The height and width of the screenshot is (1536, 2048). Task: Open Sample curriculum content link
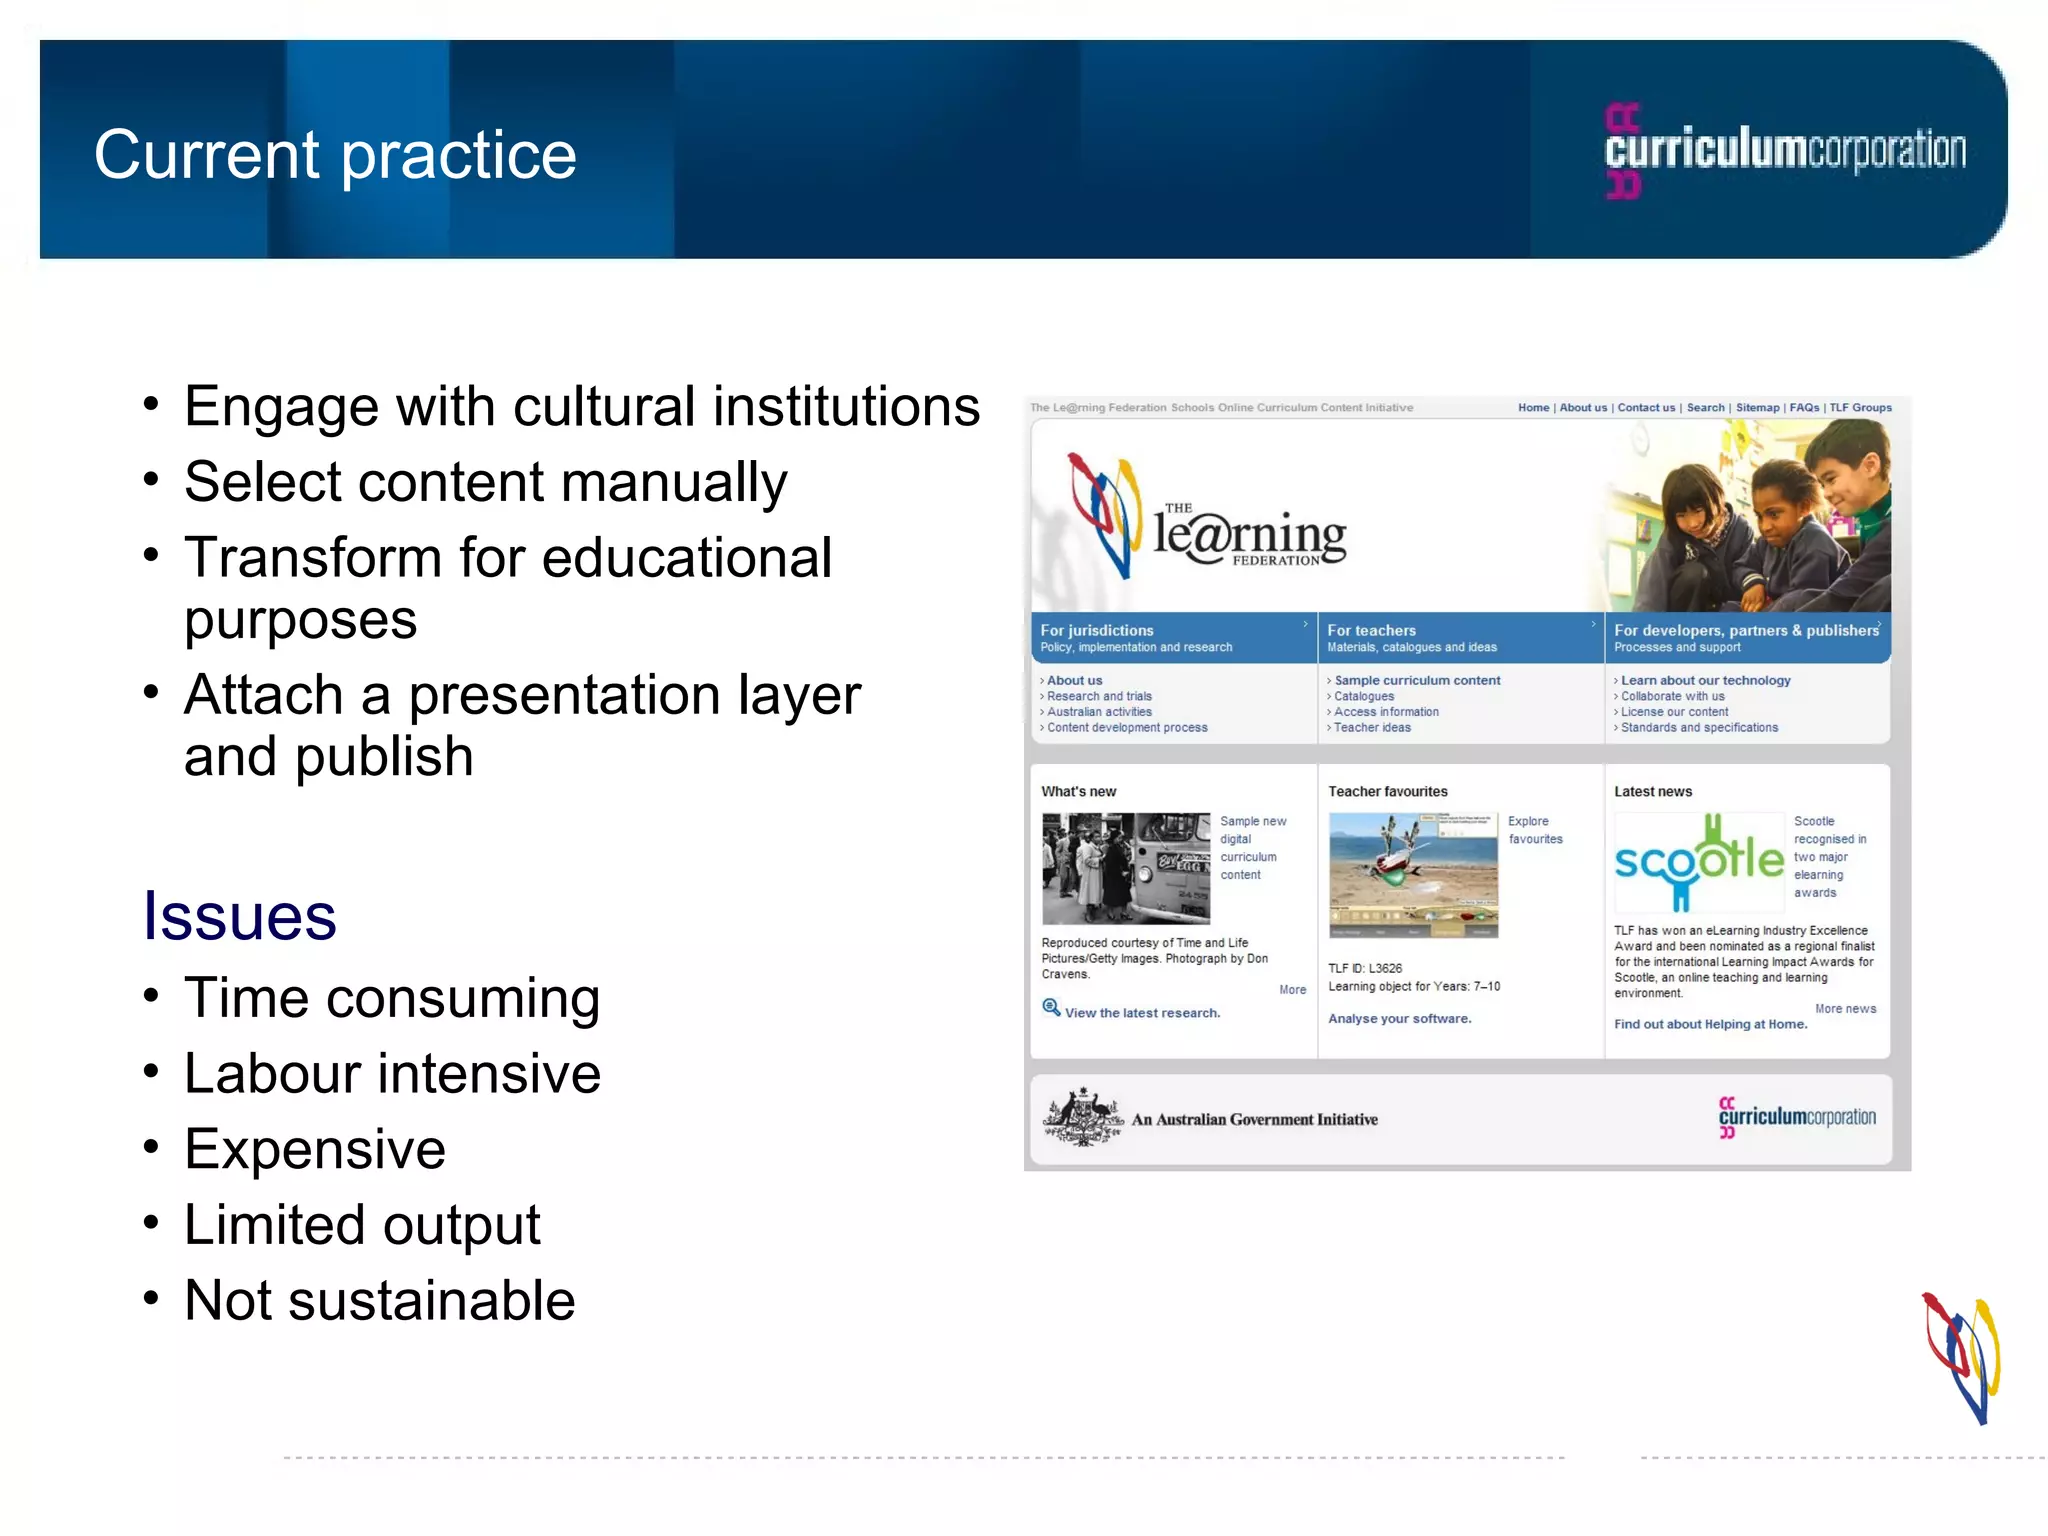tap(1417, 681)
